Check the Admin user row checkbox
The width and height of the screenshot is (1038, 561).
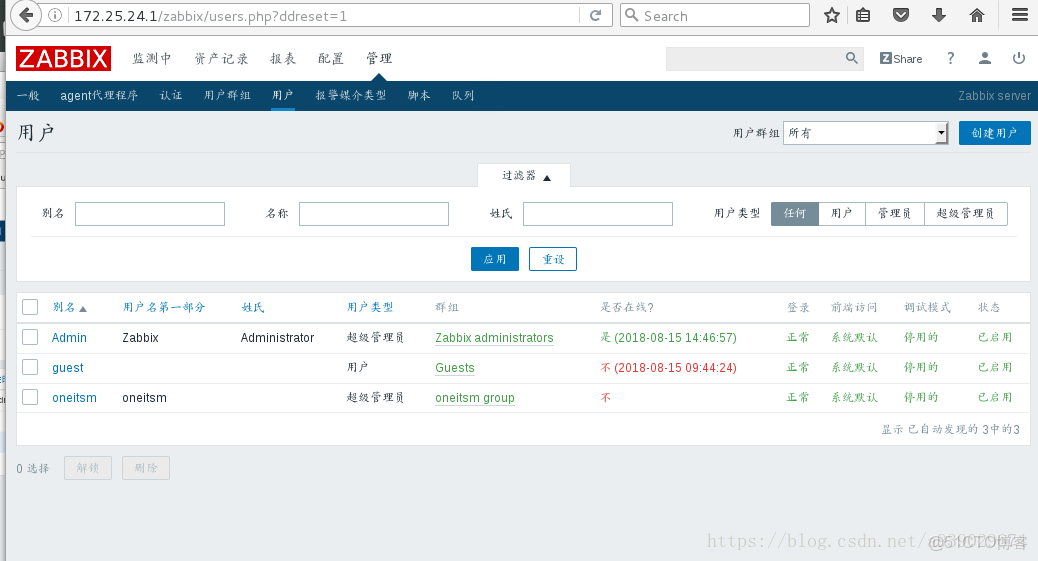tap(30, 336)
